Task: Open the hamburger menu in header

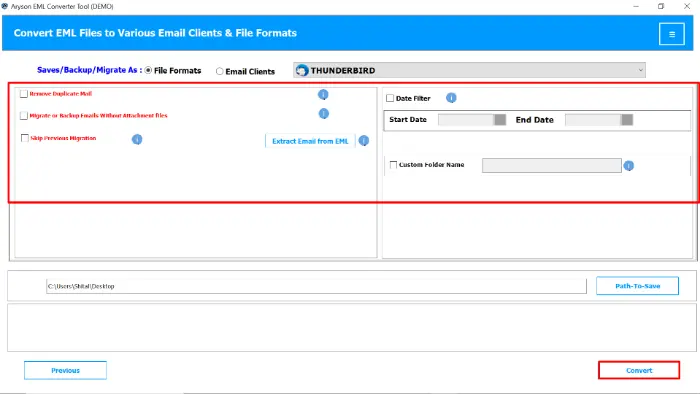Action: pos(671,34)
